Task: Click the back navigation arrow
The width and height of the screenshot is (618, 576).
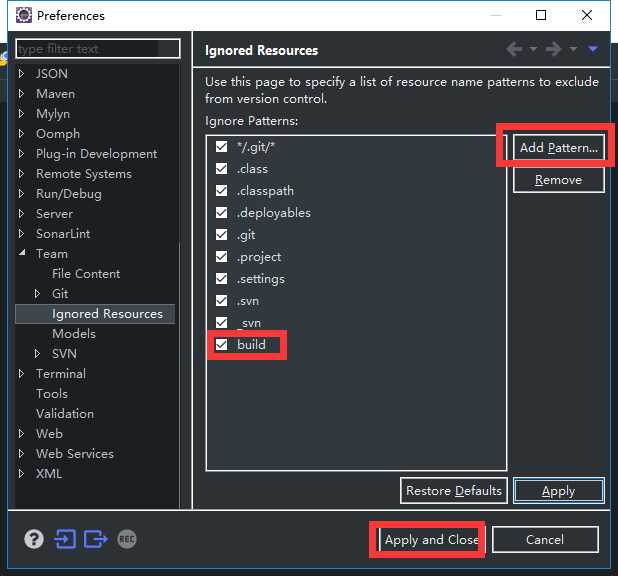Action: (x=514, y=49)
